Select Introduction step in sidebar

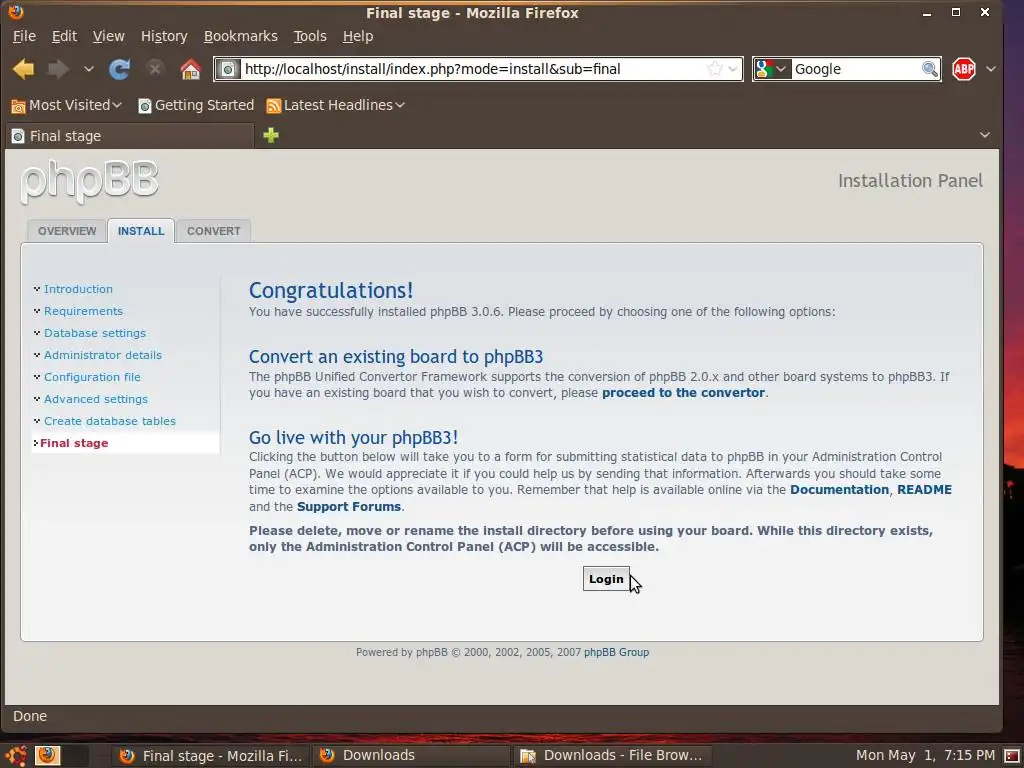coord(78,289)
